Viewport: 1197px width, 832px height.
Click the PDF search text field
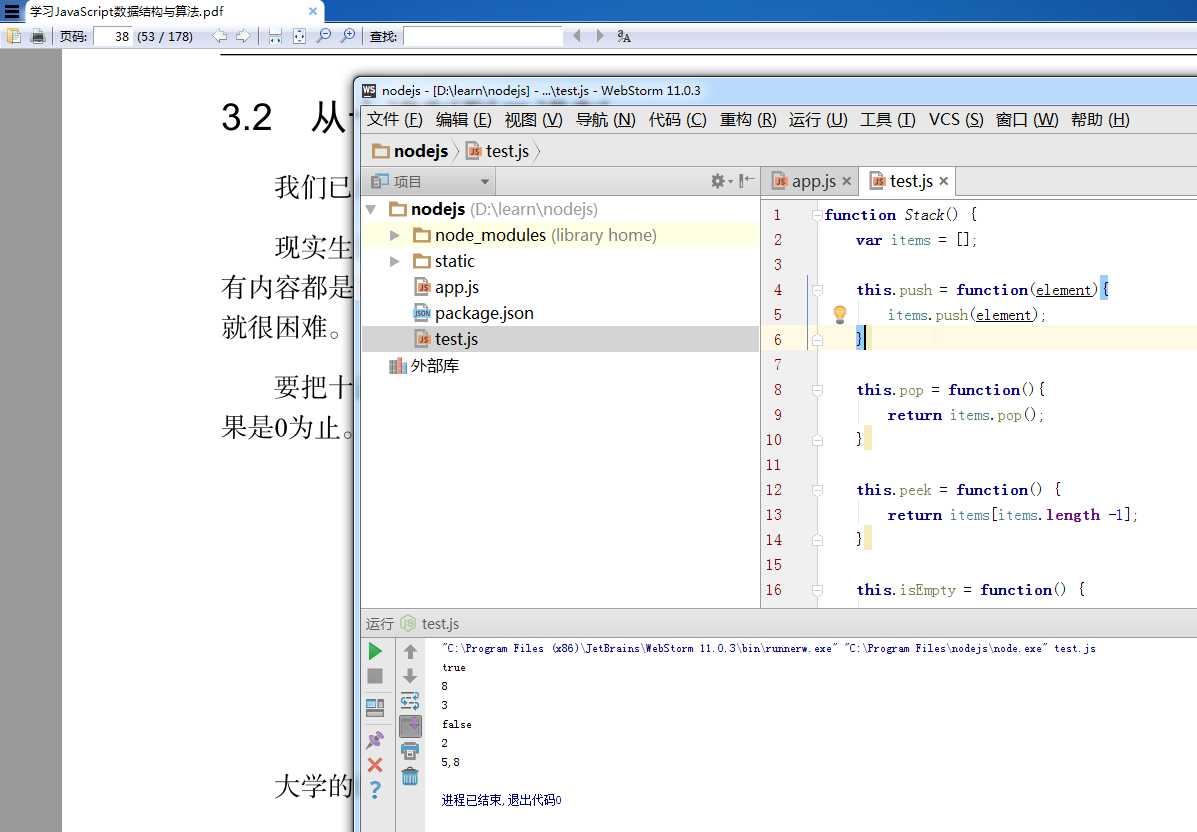[x=482, y=36]
